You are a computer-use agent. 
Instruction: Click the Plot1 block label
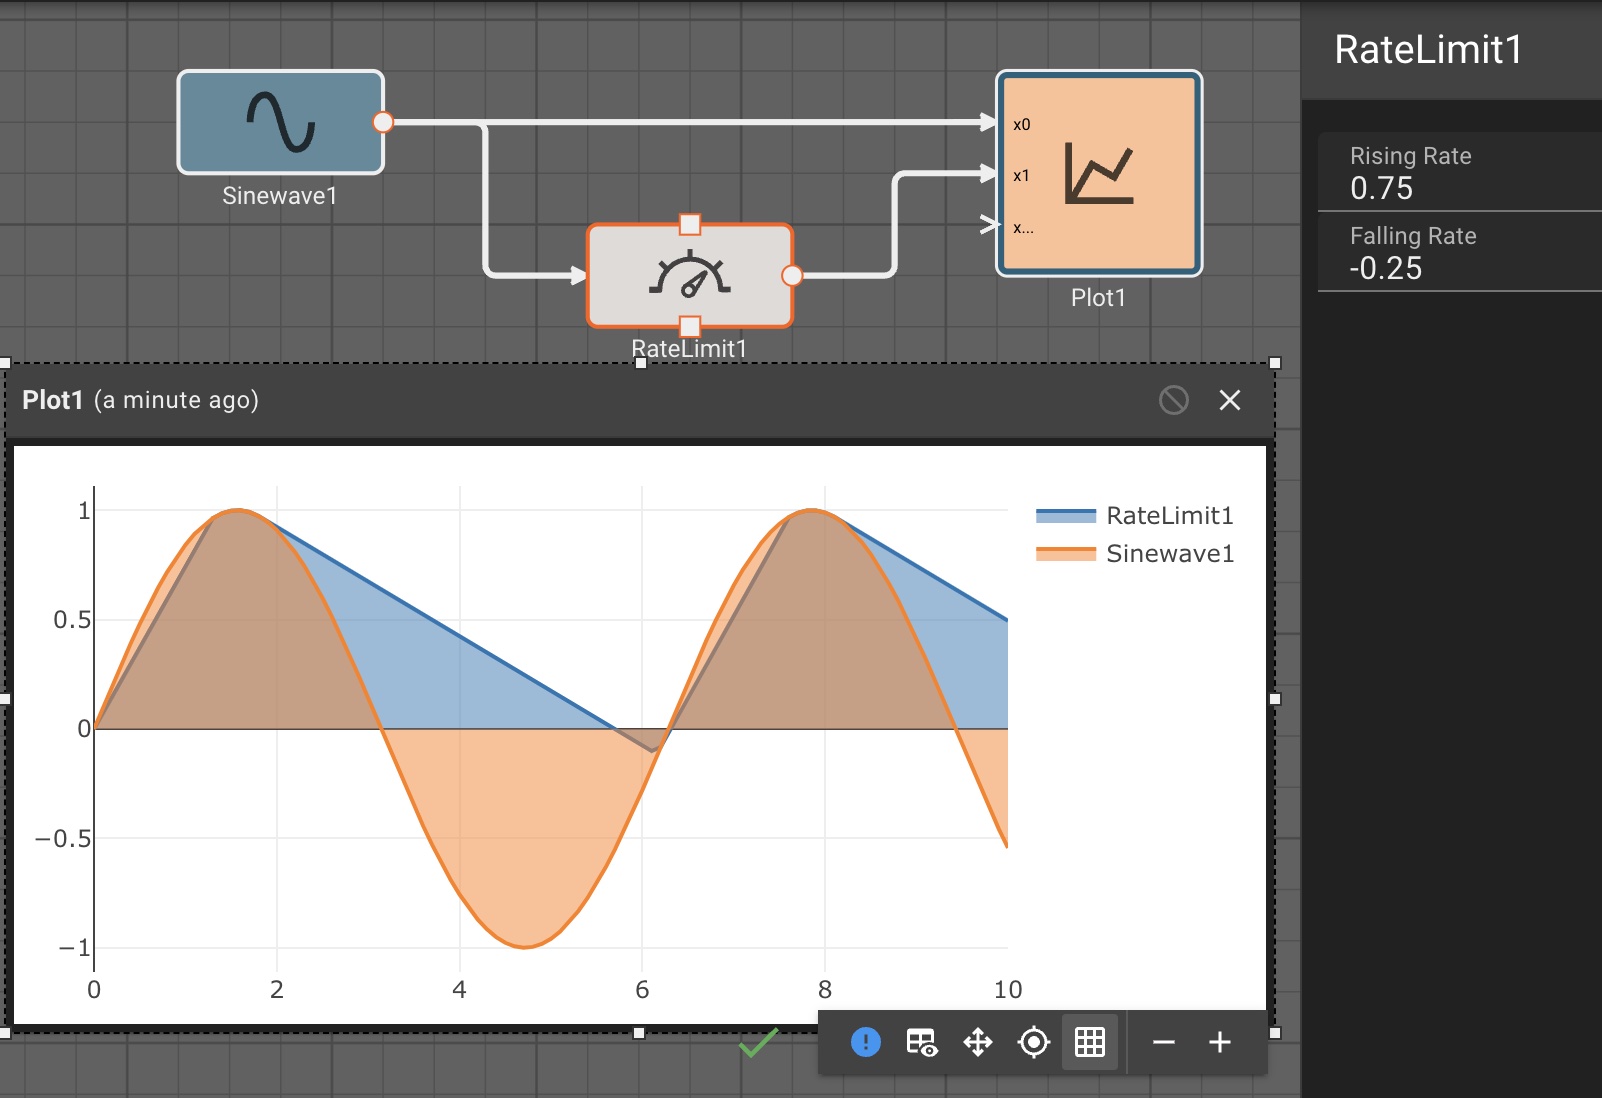(1099, 298)
